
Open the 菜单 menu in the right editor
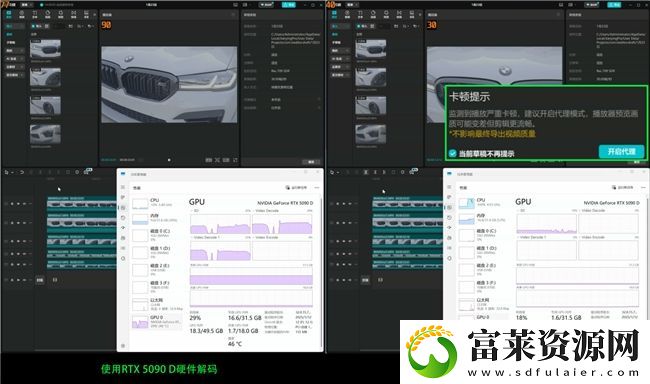353,5
